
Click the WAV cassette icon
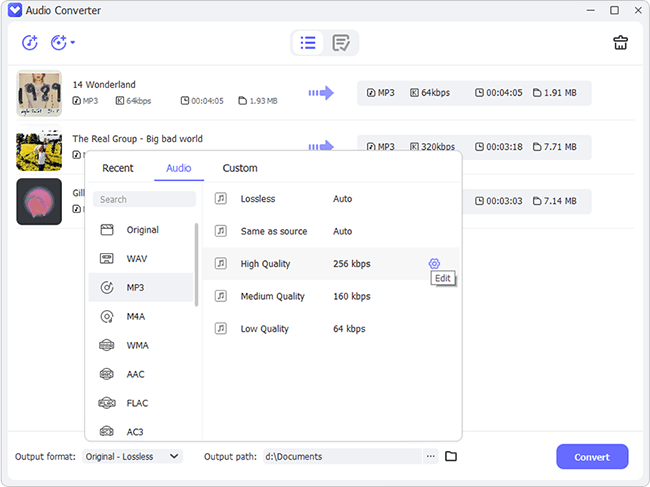[x=107, y=259]
